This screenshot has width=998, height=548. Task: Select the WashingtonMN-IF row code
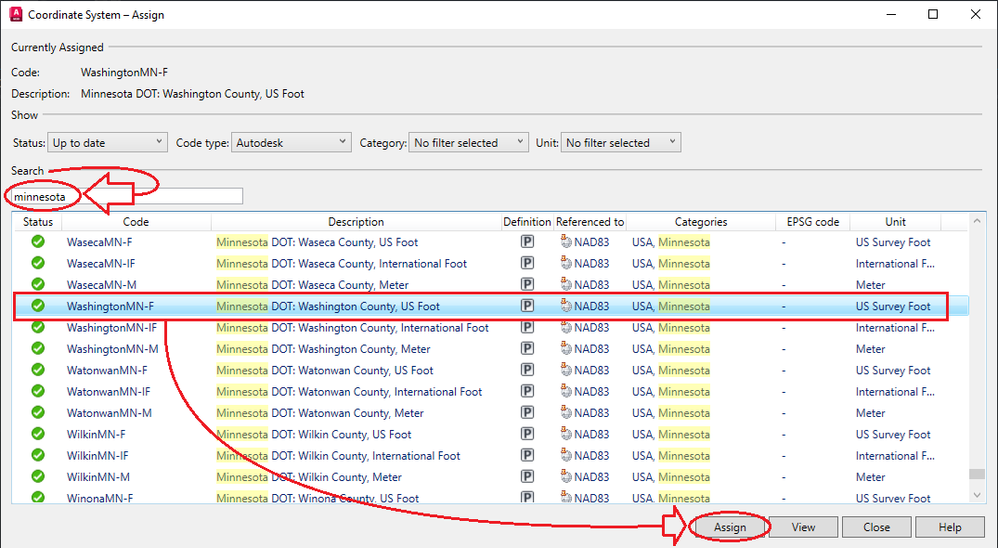111,327
